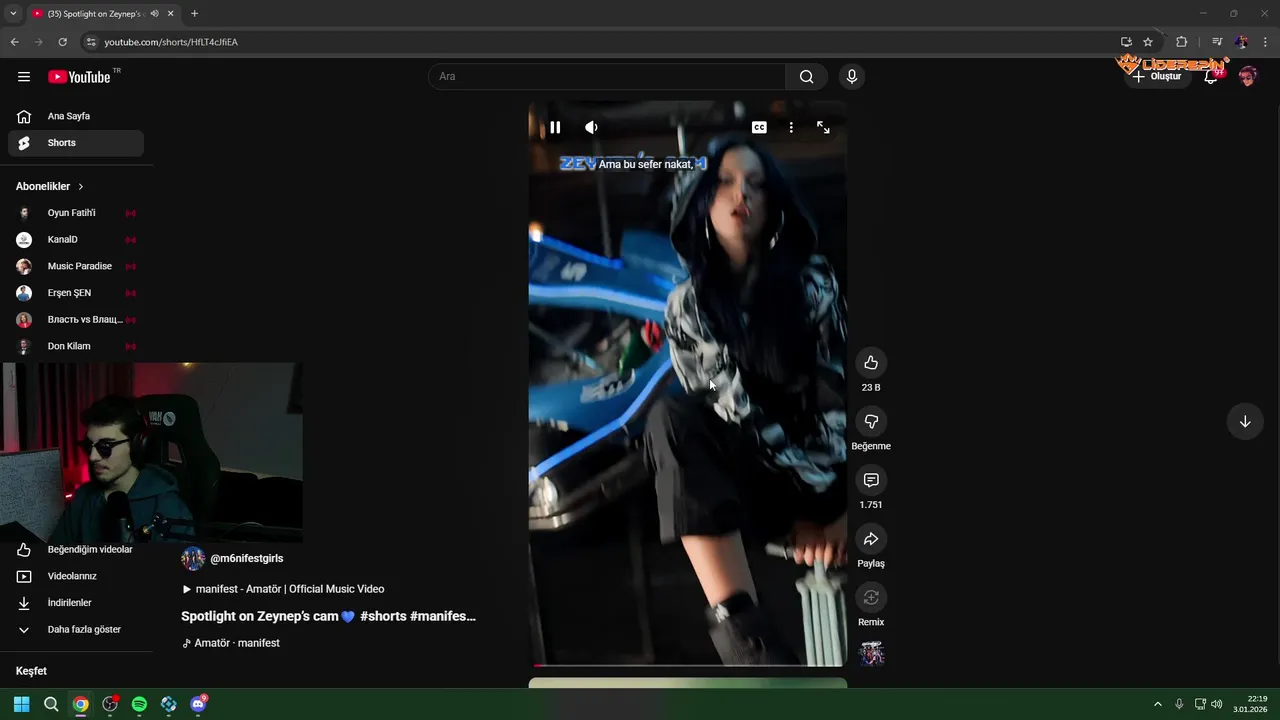
Task: Pause the Shorts video
Action: (555, 127)
